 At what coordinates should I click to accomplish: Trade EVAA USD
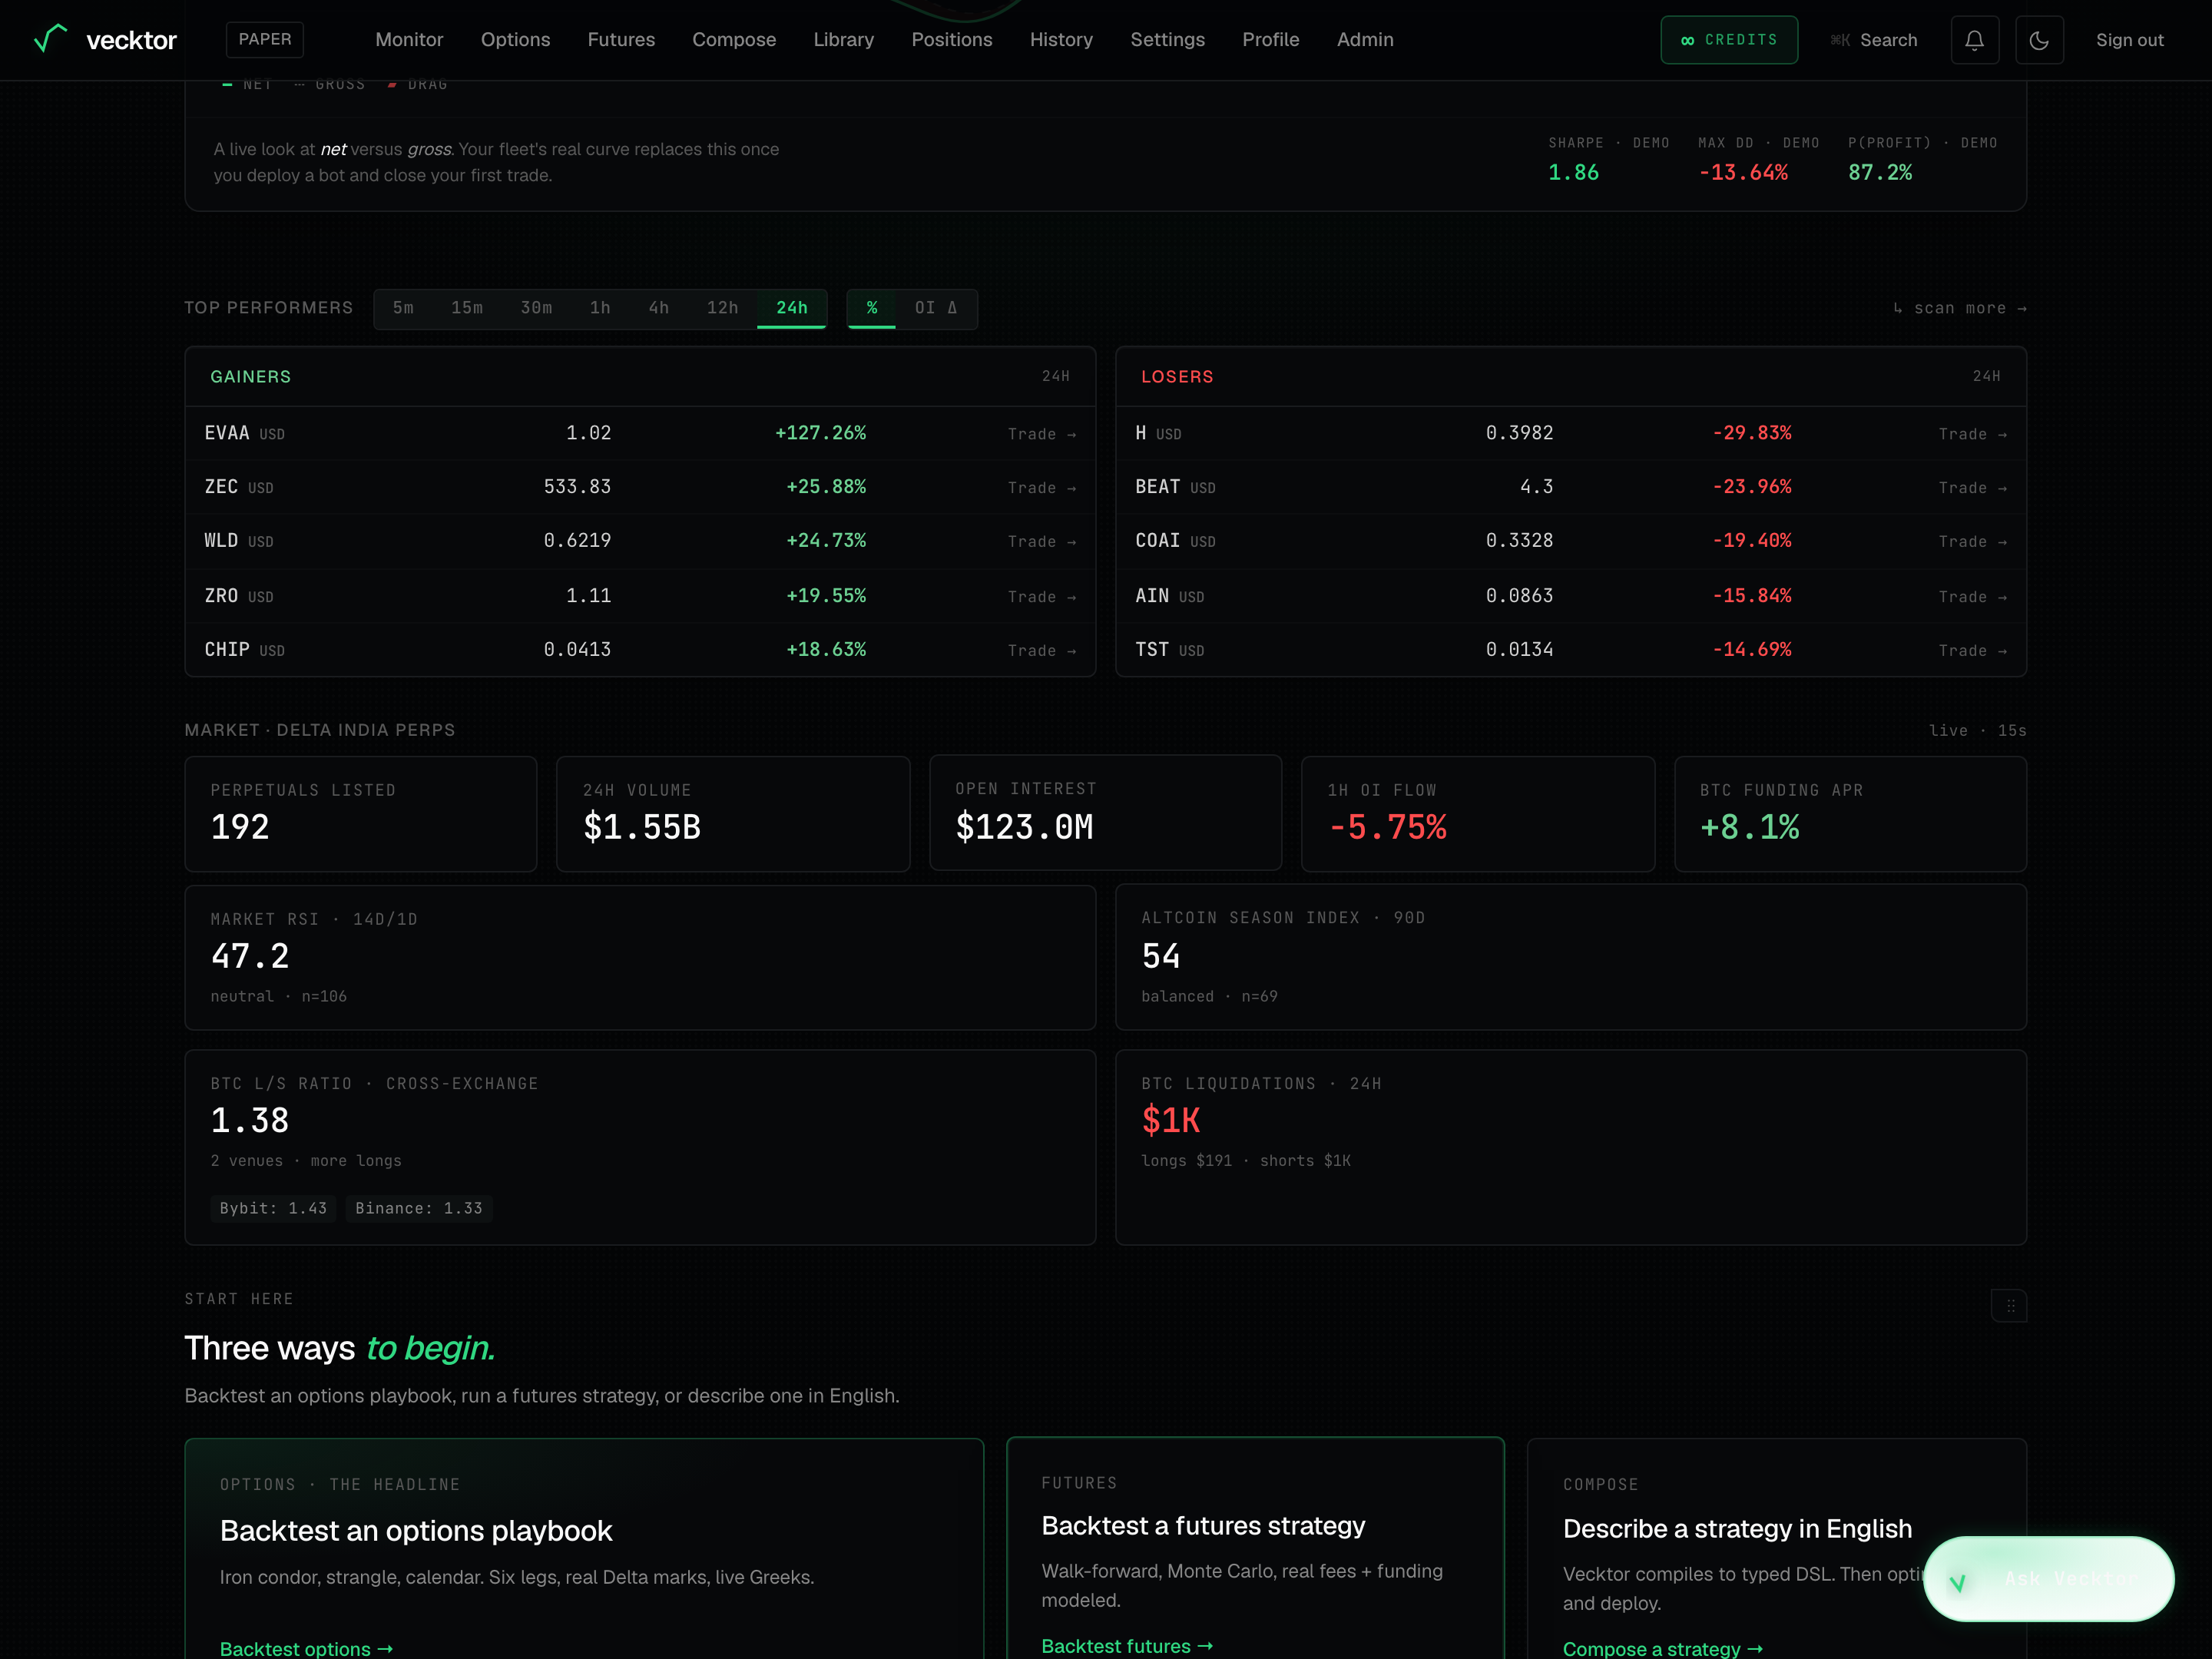point(1042,434)
